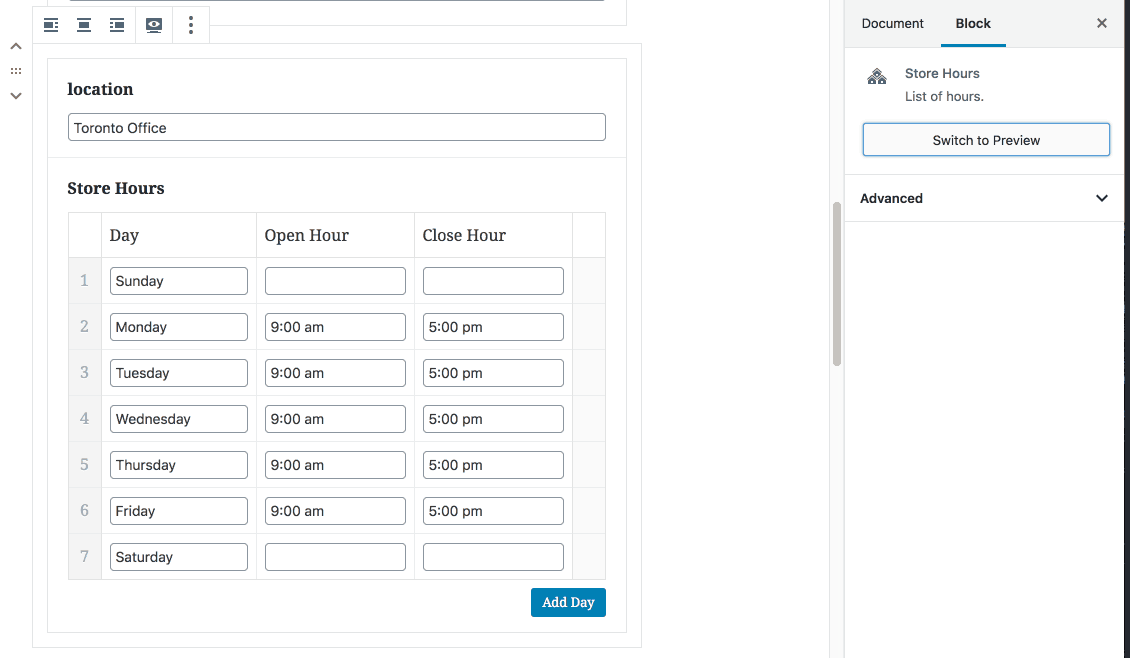This screenshot has width=1130, height=658.
Task: Close the settings sidebar
Action: pos(1102,23)
